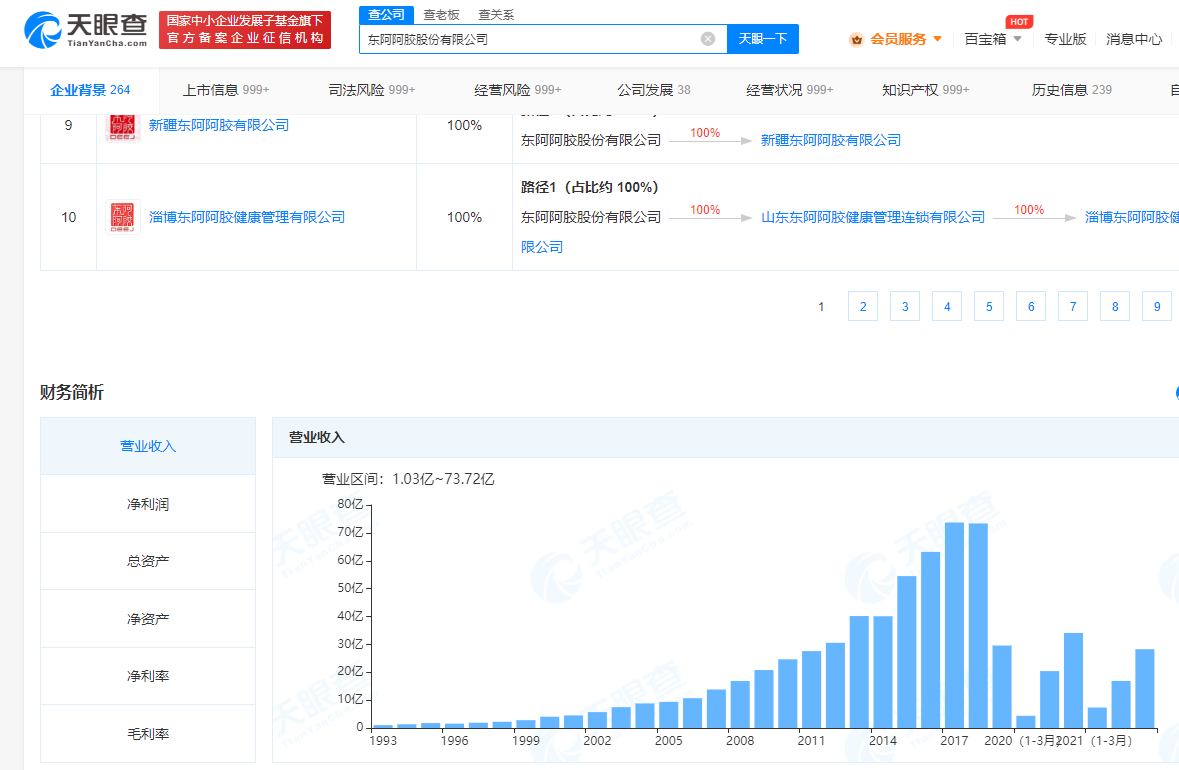The height and width of the screenshot is (770, 1179).
Task: Click in the company search field
Action: 530,39
